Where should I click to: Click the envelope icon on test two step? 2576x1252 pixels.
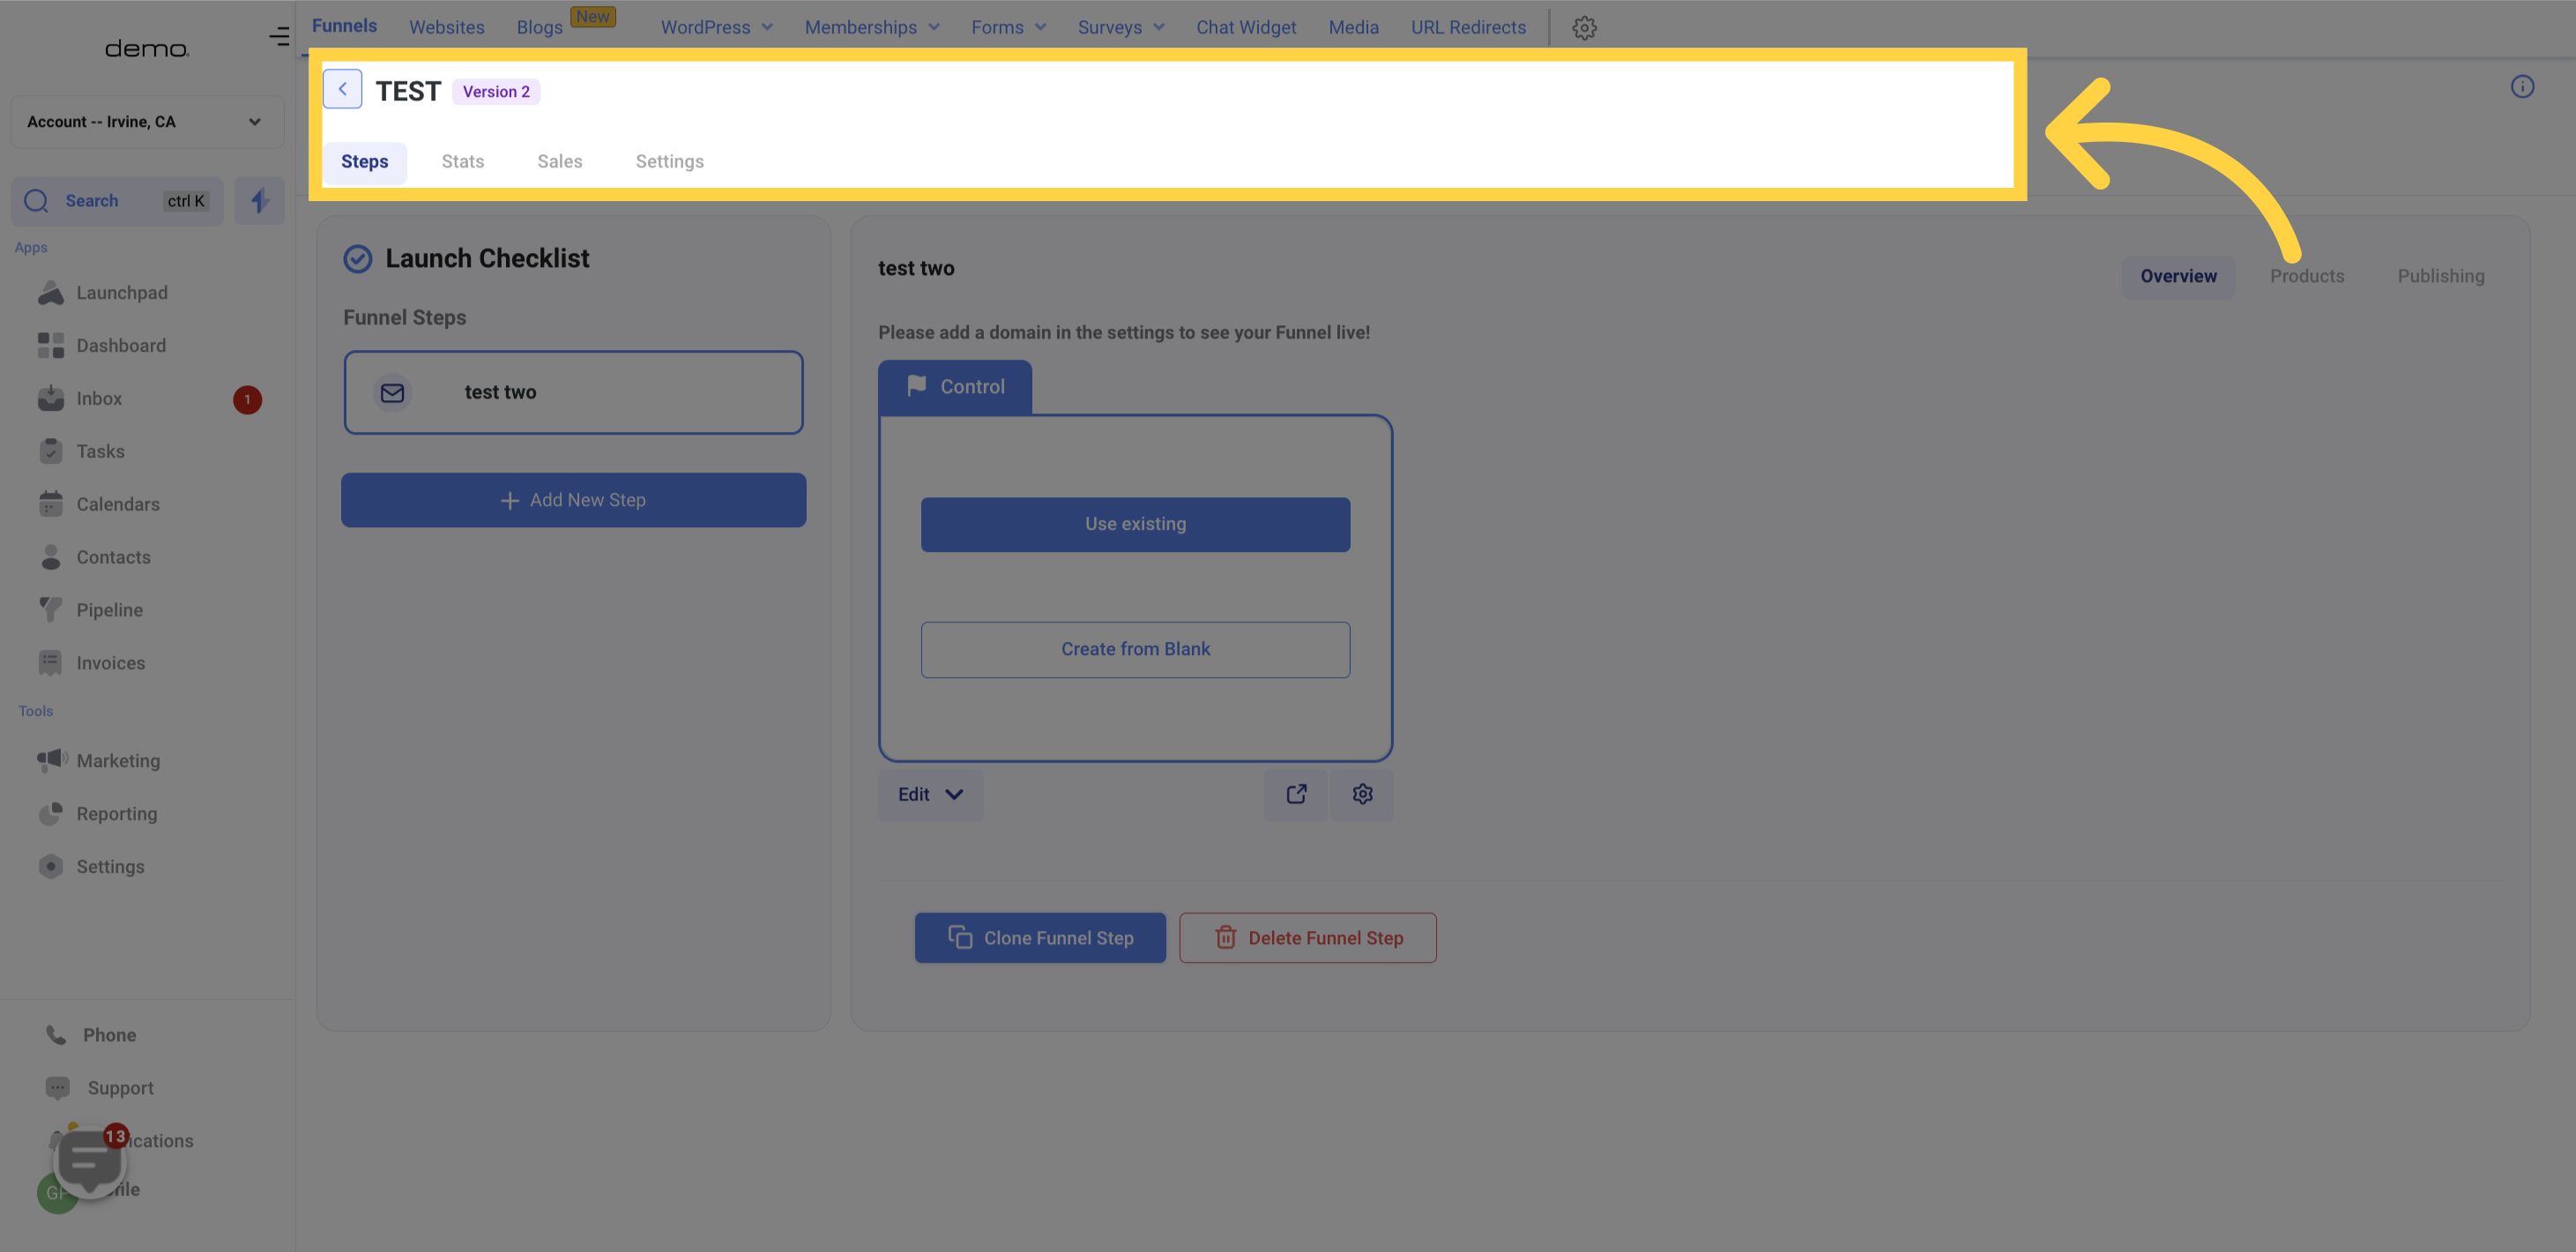pos(393,393)
